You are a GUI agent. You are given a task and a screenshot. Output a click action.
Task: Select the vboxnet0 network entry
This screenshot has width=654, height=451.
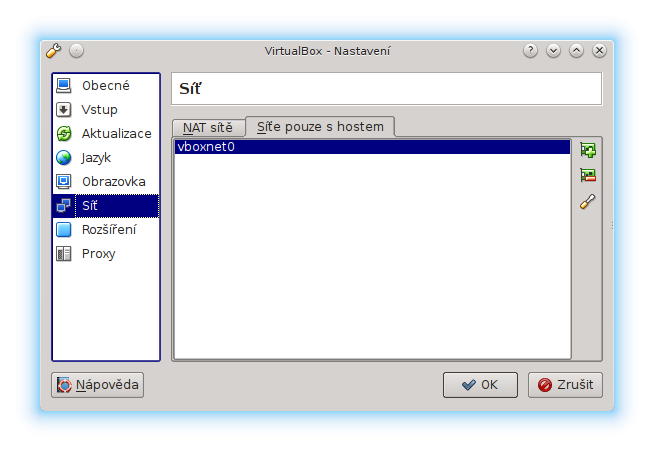372,147
